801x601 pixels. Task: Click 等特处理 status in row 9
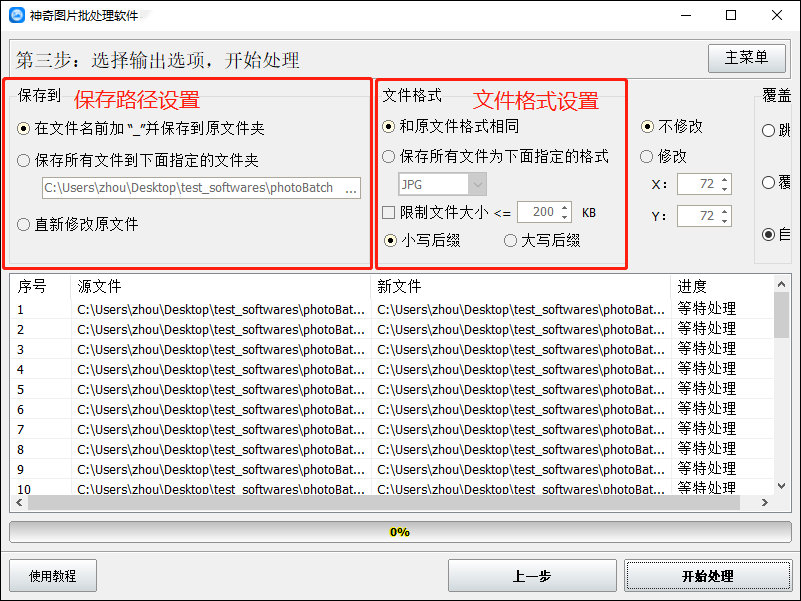click(706, 469)
